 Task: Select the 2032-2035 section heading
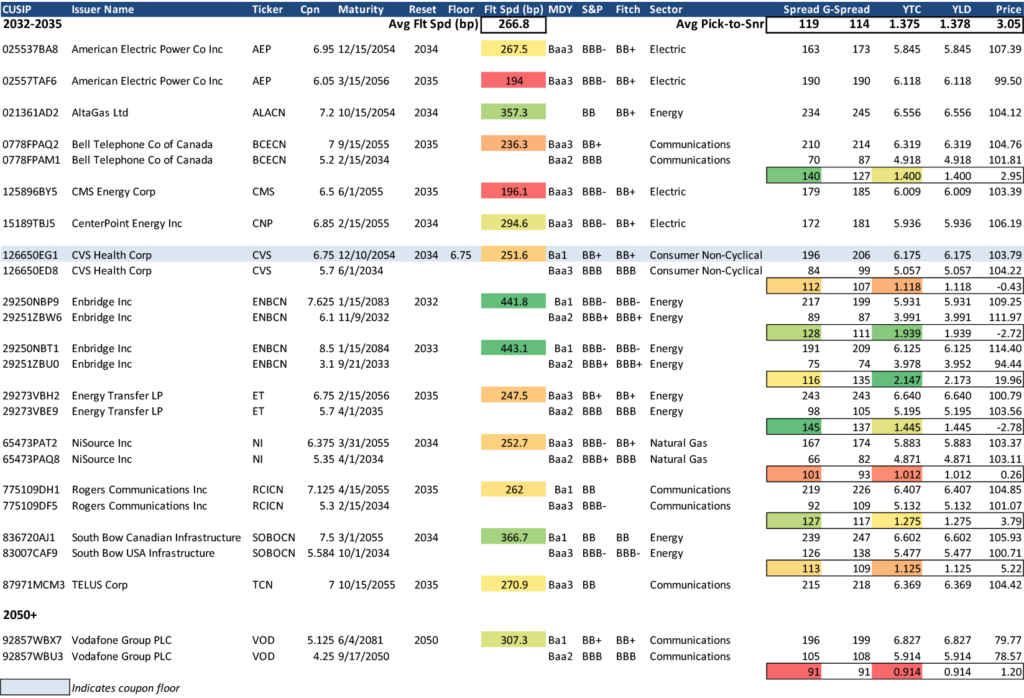[39, 24]
